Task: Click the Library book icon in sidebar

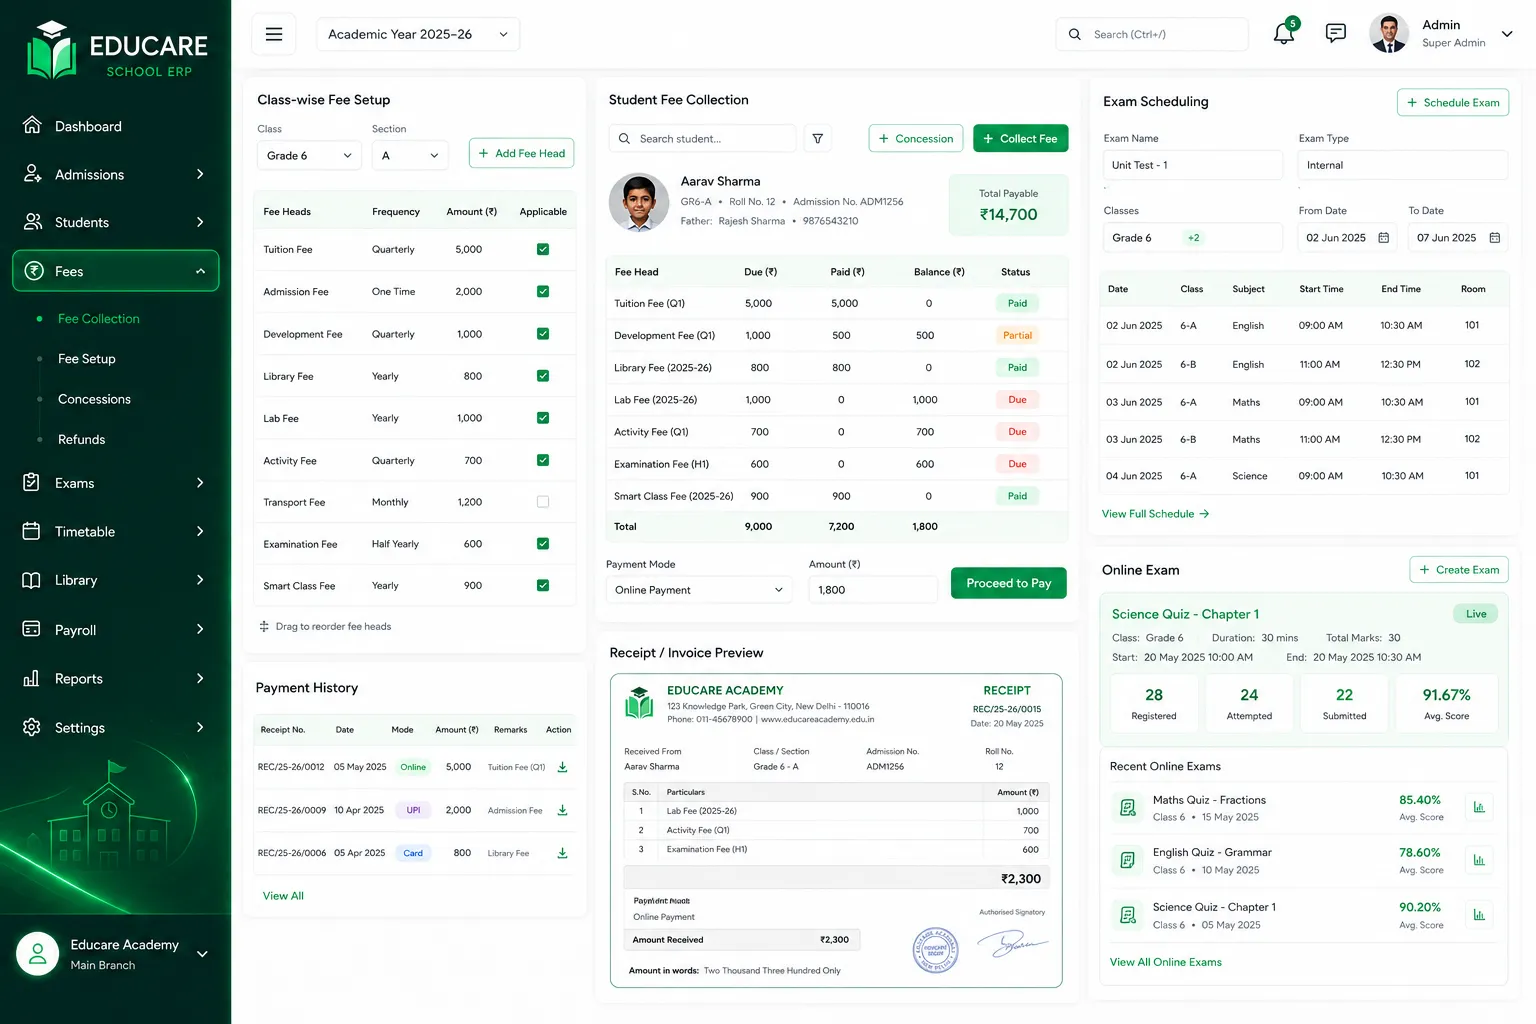Action: click(x=32, y=580)
